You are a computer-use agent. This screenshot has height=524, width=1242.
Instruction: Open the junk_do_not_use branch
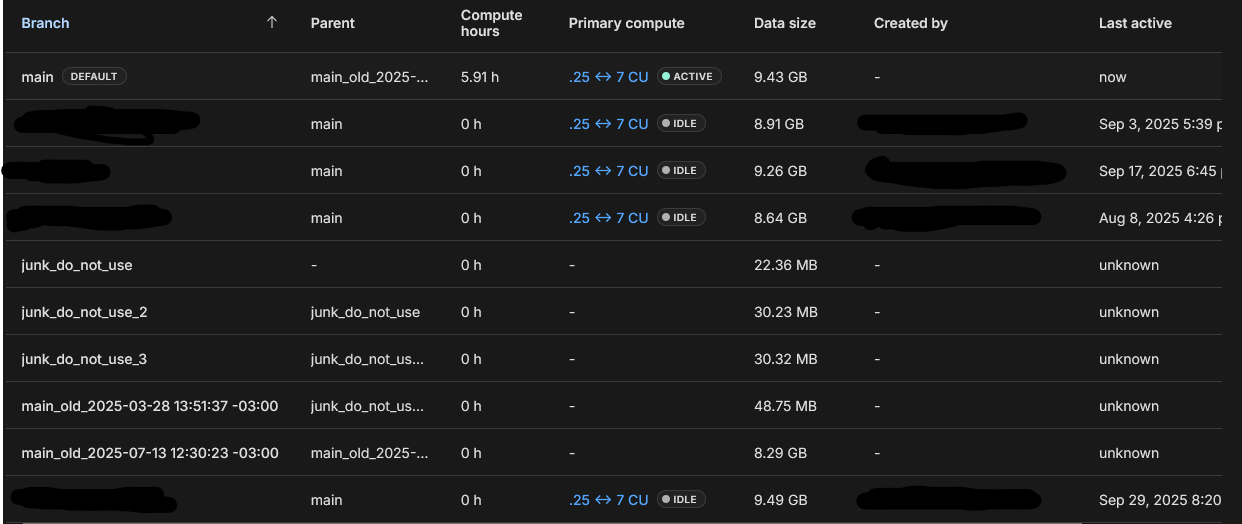tap(77, 265)
